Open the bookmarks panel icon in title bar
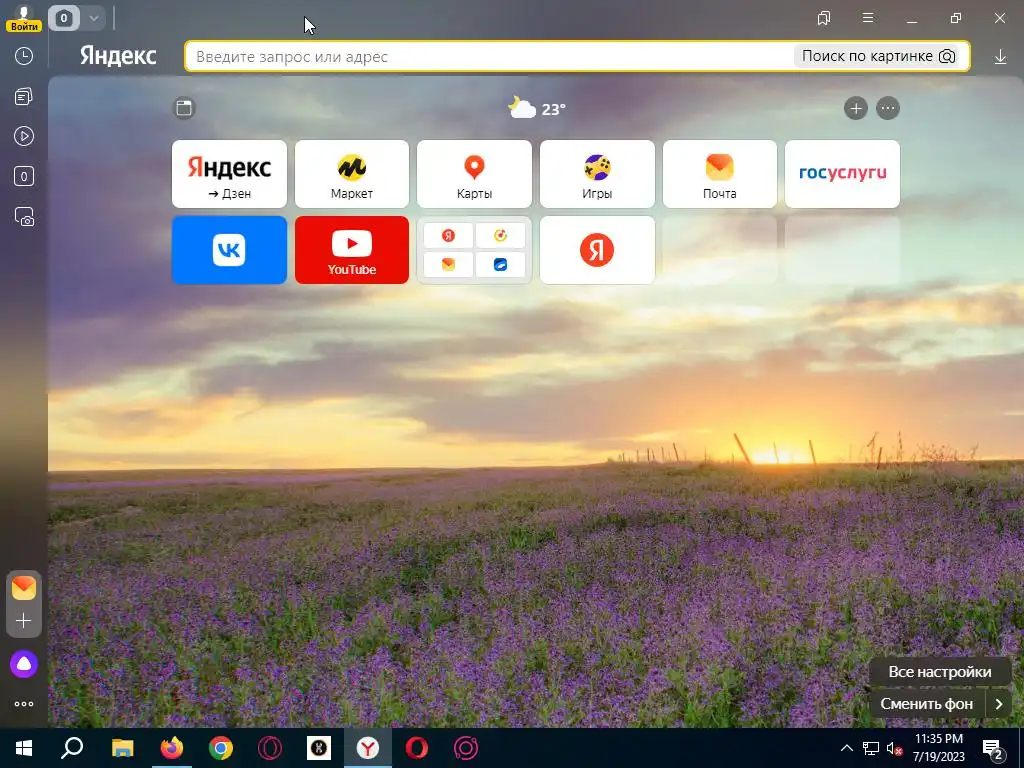Screen dimensions: 1024x768 click(x=824, y=18)
